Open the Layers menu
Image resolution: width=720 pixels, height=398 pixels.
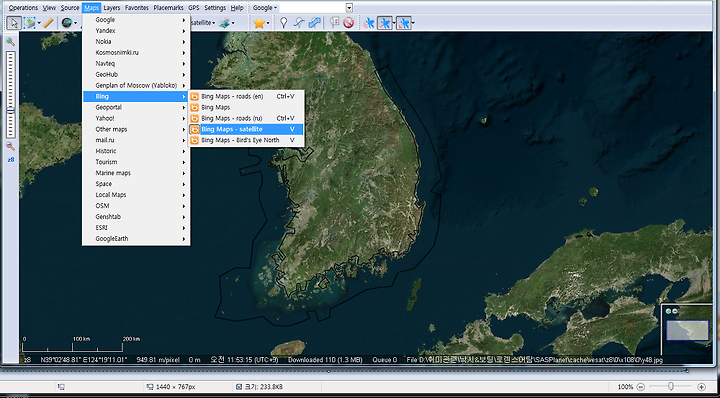coord(112,8)
